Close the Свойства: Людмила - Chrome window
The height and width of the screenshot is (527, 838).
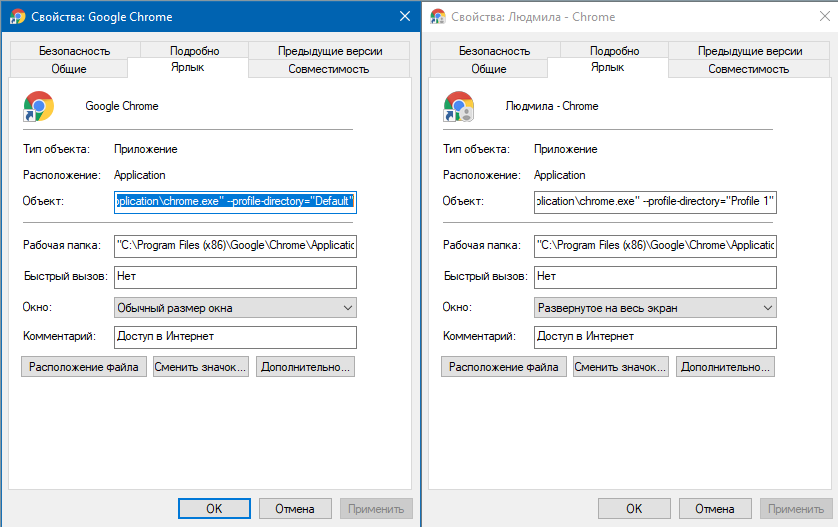pyautogui.click(x=825, y=17)
